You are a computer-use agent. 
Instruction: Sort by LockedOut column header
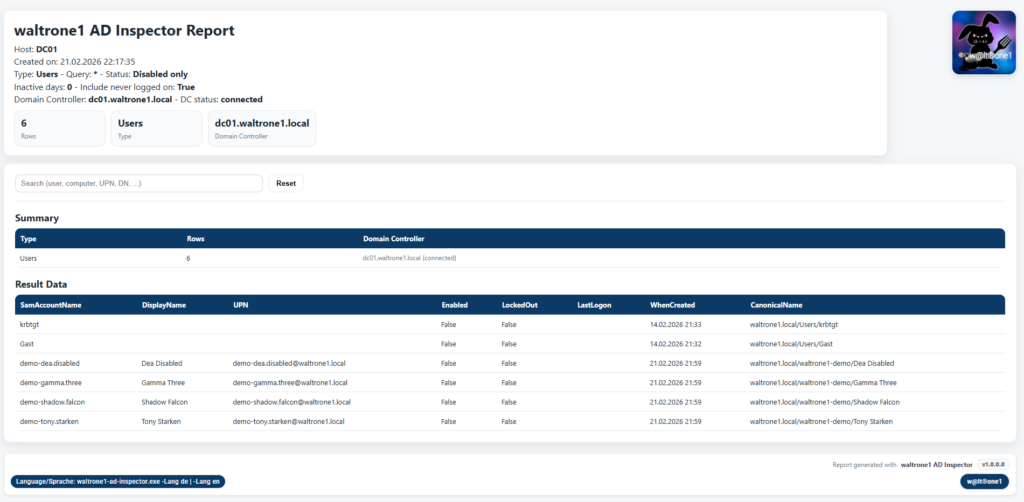pos(519,305)
